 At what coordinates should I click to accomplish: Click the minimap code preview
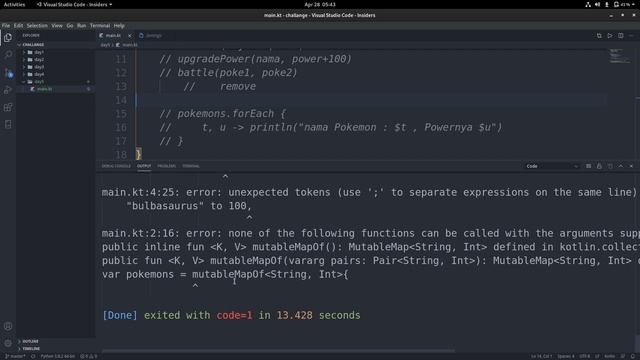pos(620,56)
